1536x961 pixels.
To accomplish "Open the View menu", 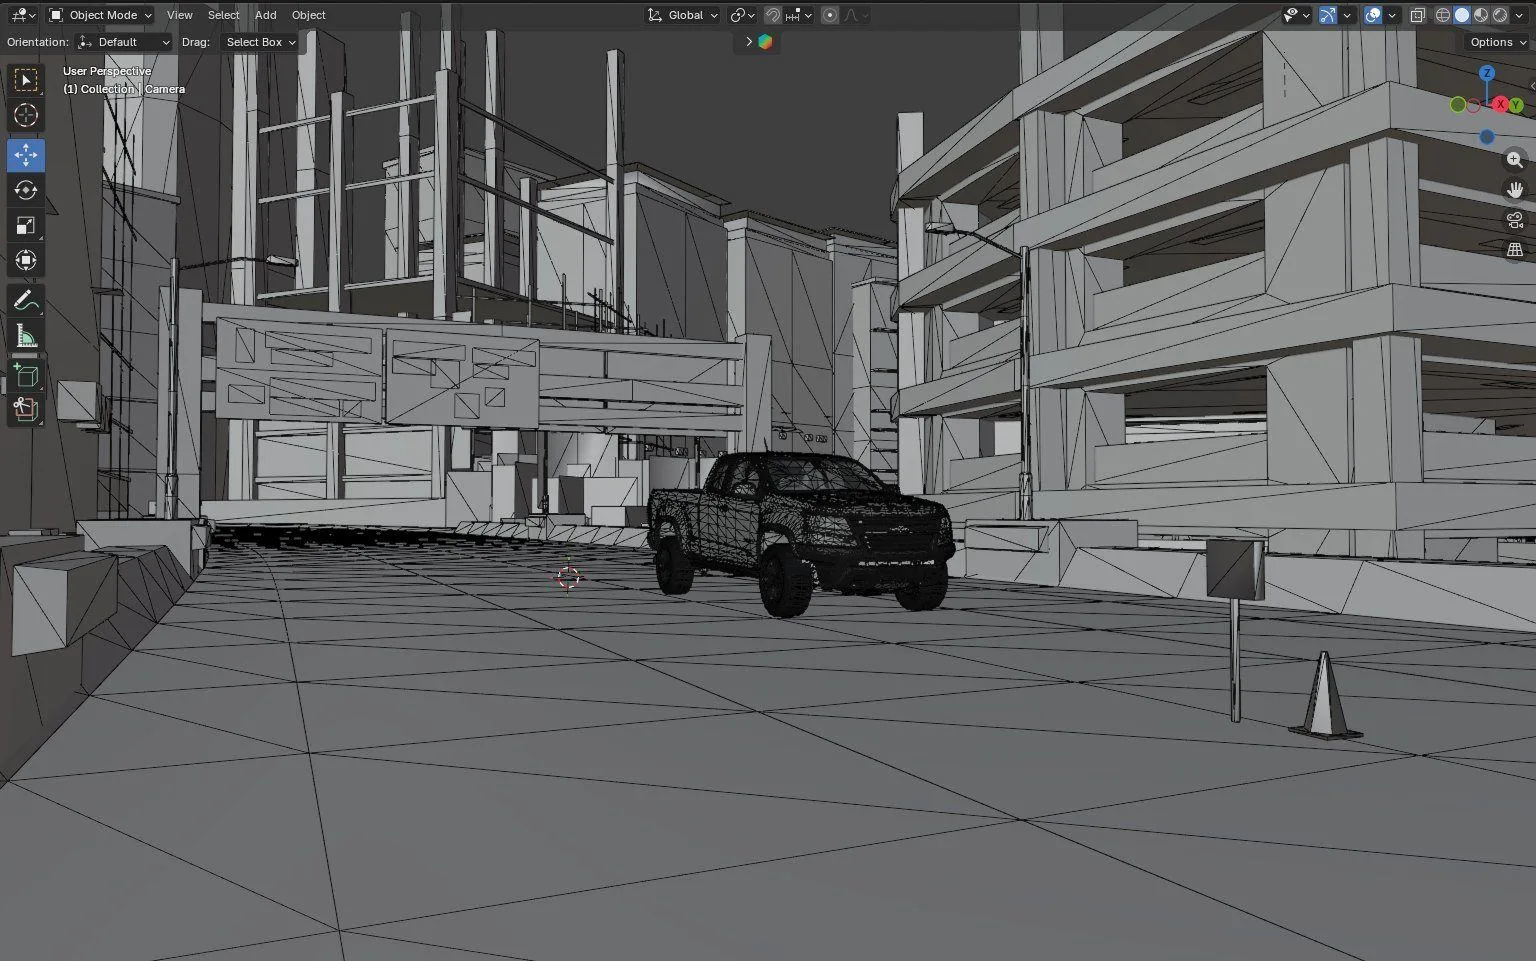I will point(180,15).
